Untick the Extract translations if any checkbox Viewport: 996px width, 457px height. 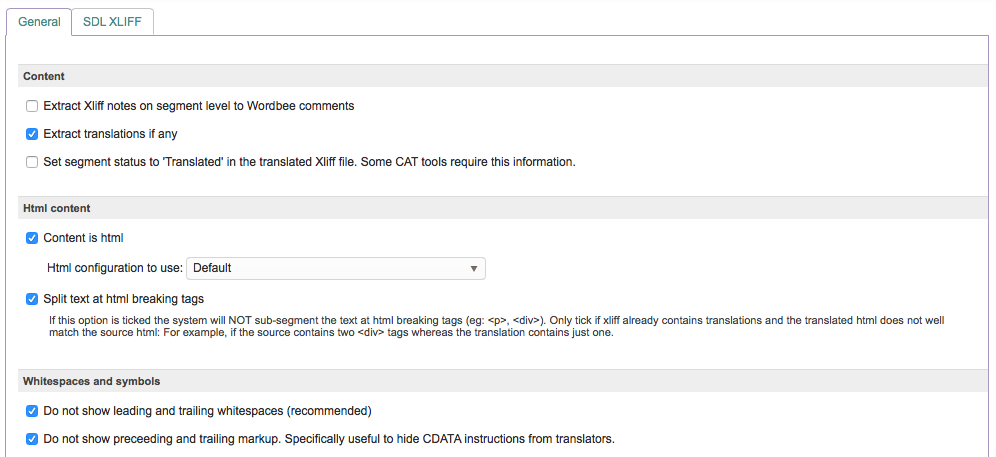[x=32, y=134]
